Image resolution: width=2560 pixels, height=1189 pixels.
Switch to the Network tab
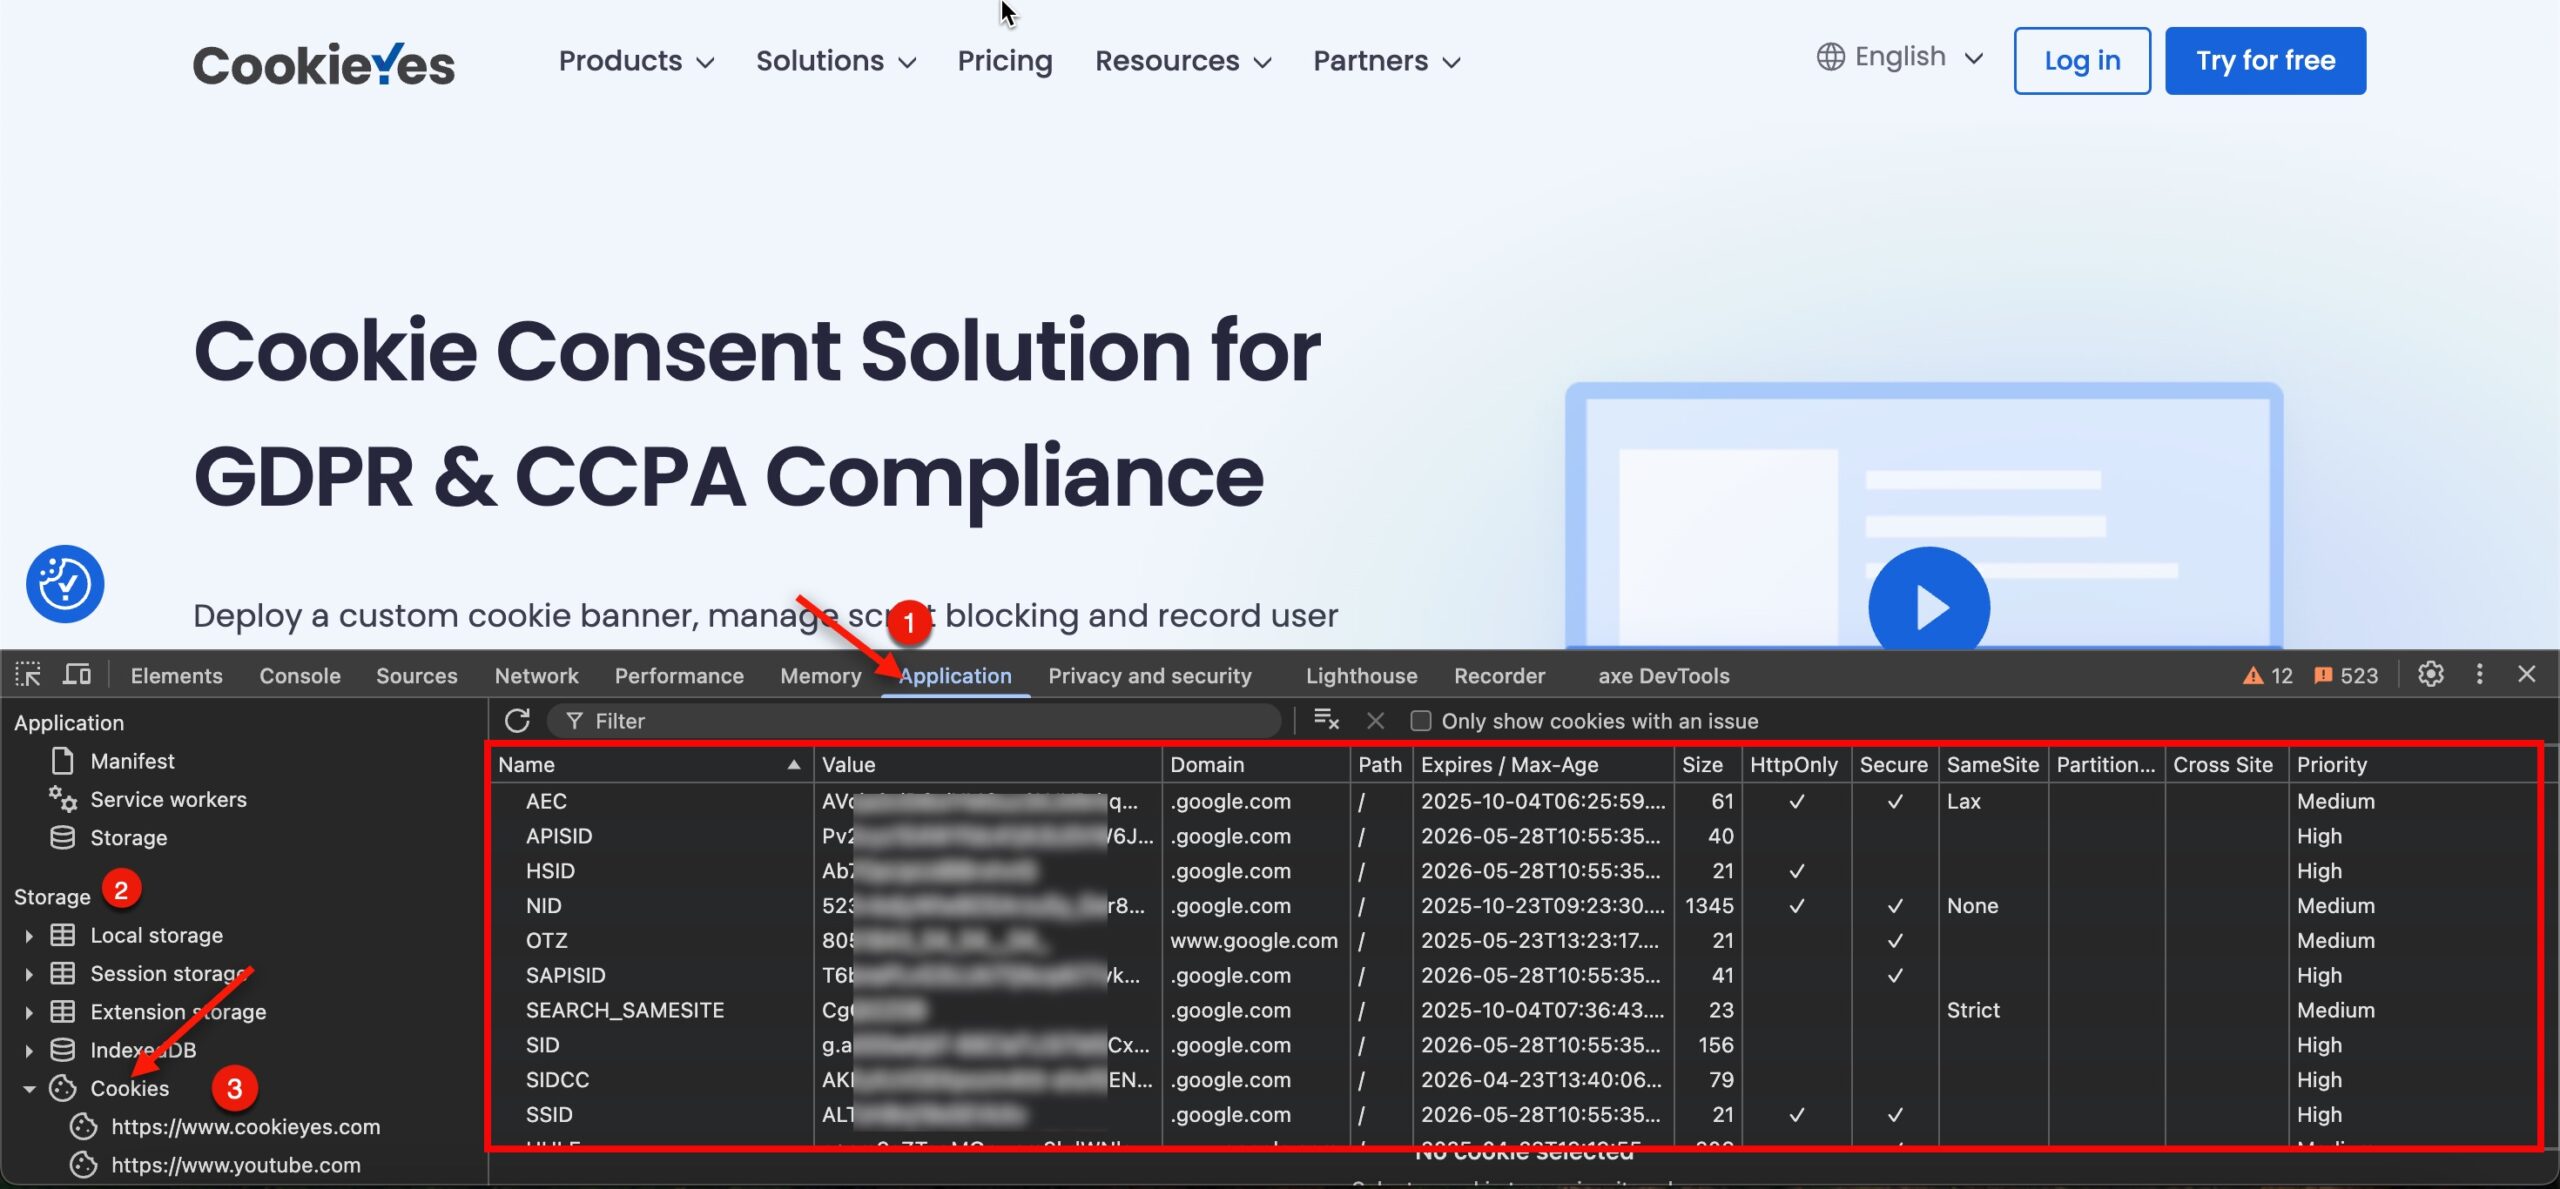pyautogui.click(x=536, y=676)
